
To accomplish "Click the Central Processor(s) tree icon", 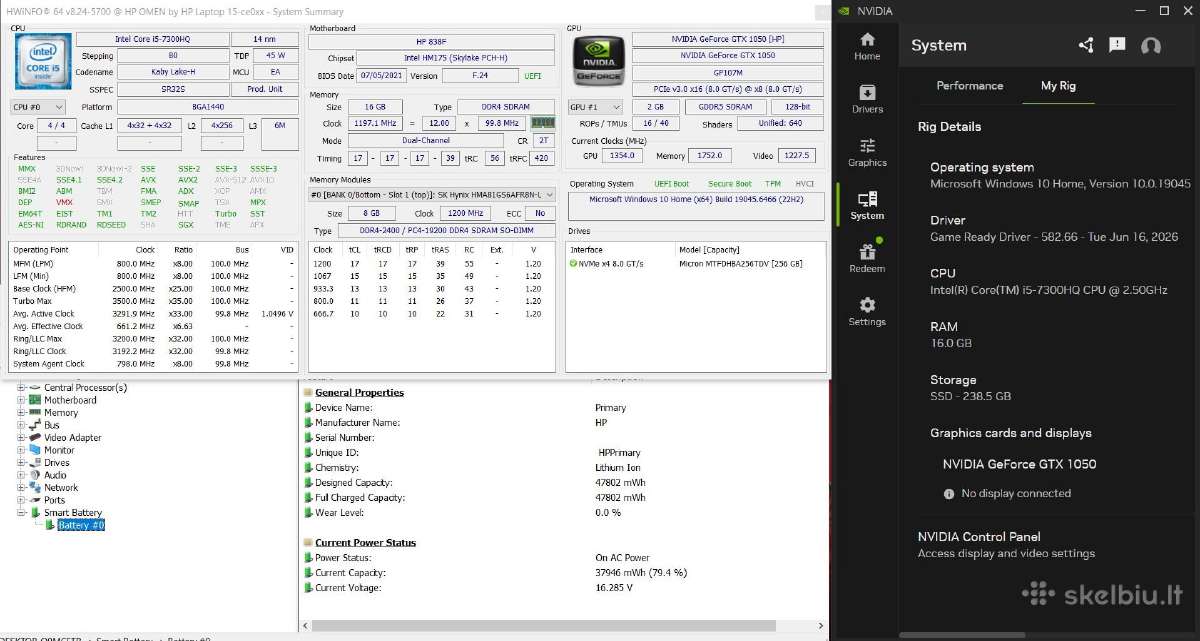I will (35, 387).
